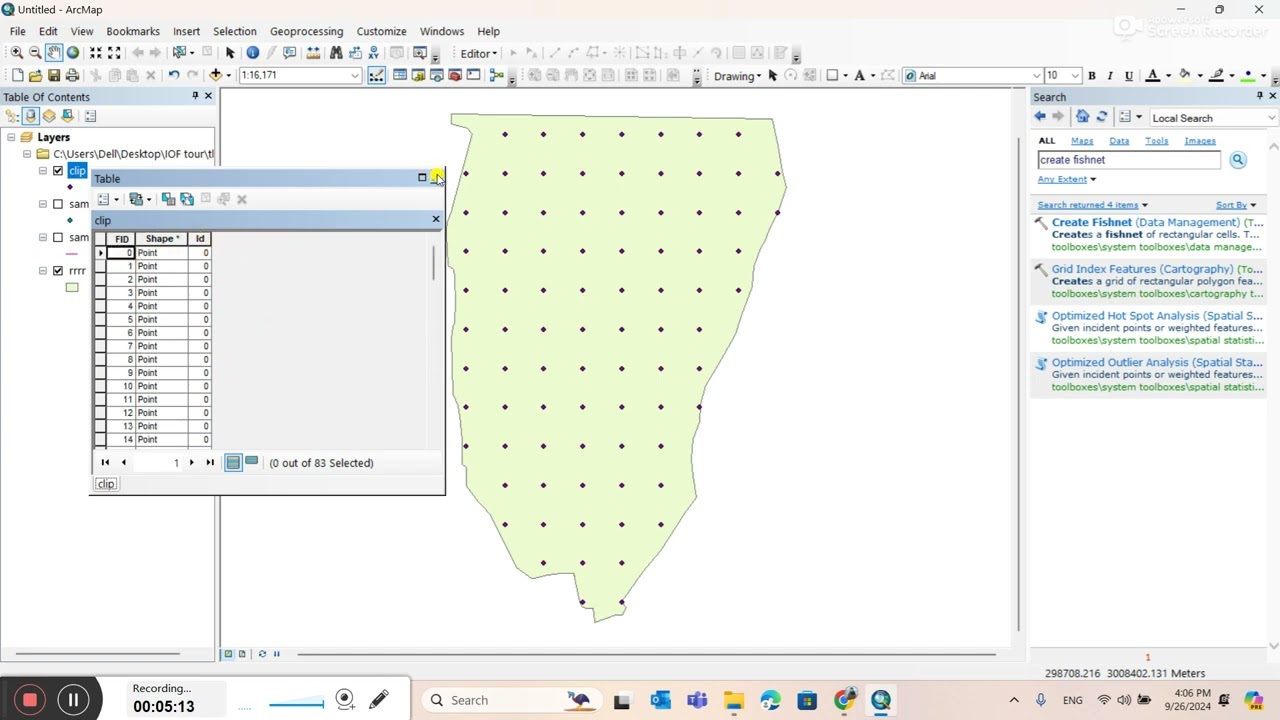
Task: Collapse the Layers tree node
Action: (x=11, y=138)
